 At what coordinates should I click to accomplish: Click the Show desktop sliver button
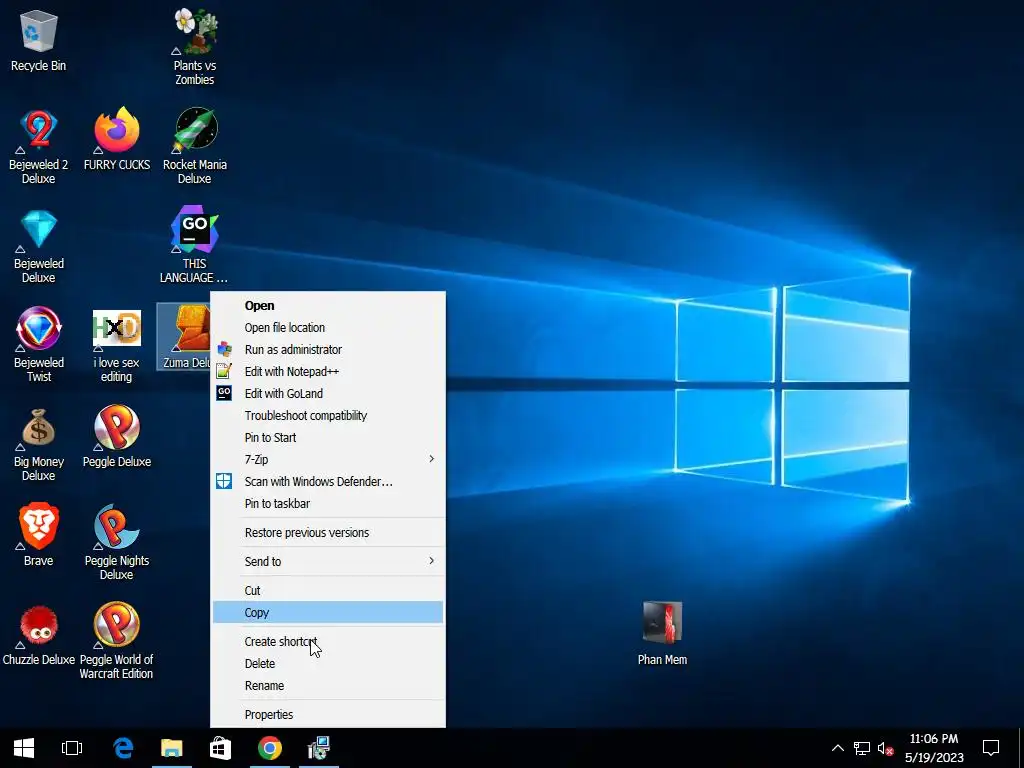[x=1020, y=748]
